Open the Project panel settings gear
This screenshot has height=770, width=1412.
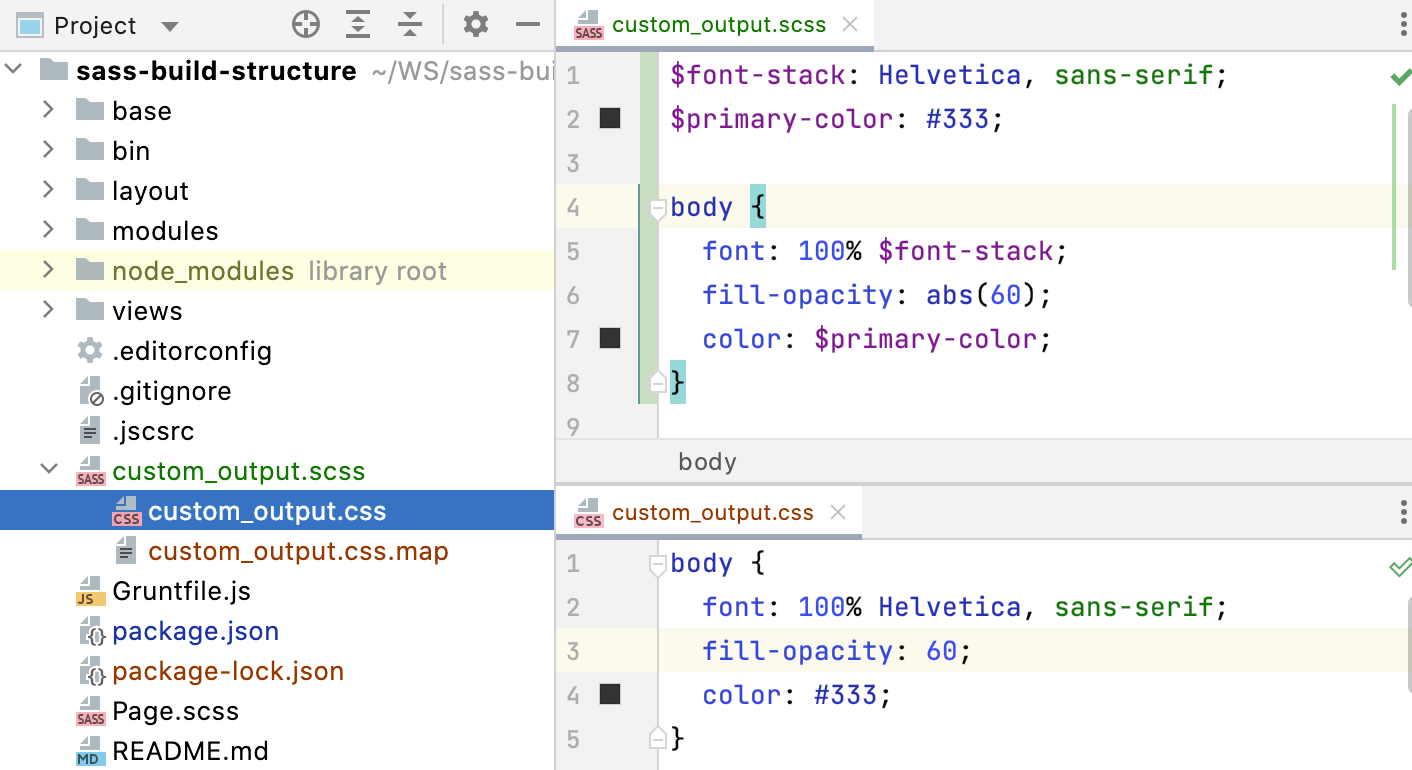coord(476,25)
